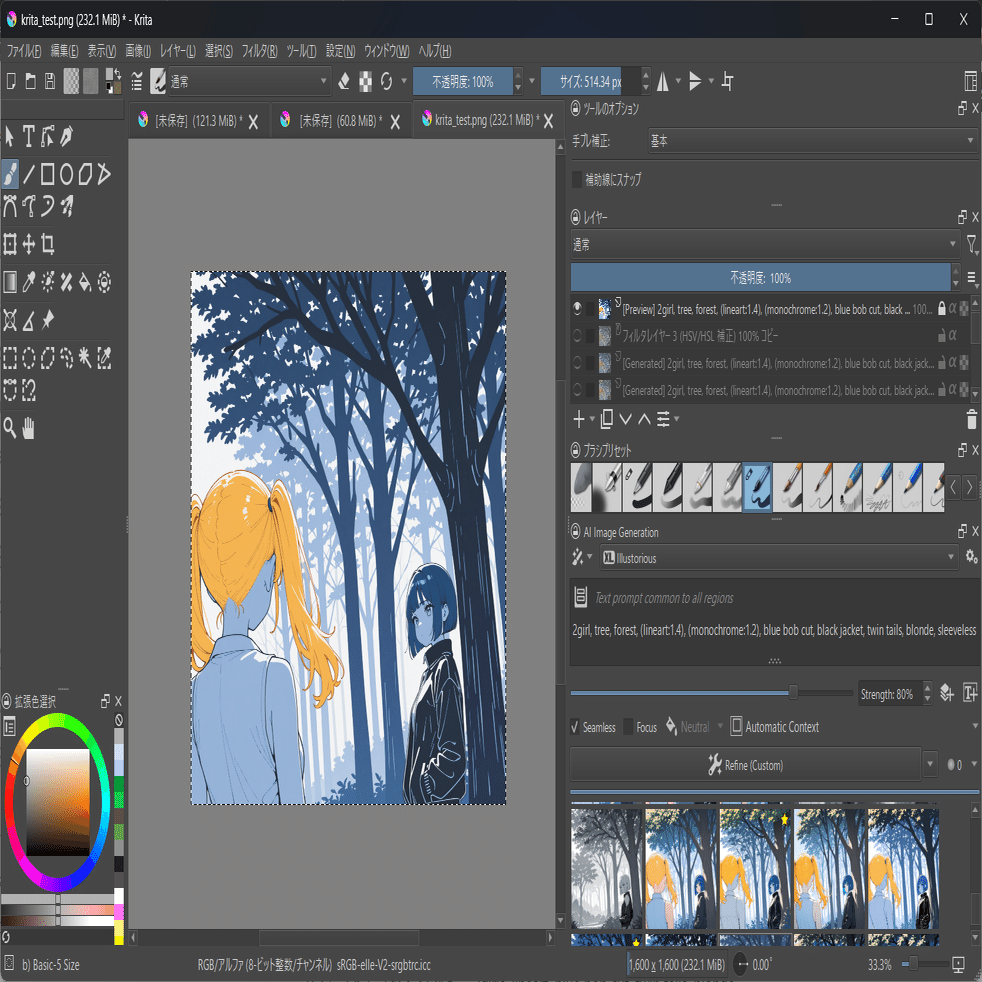
Task: Click the text prompt input field
Action: 774,629
